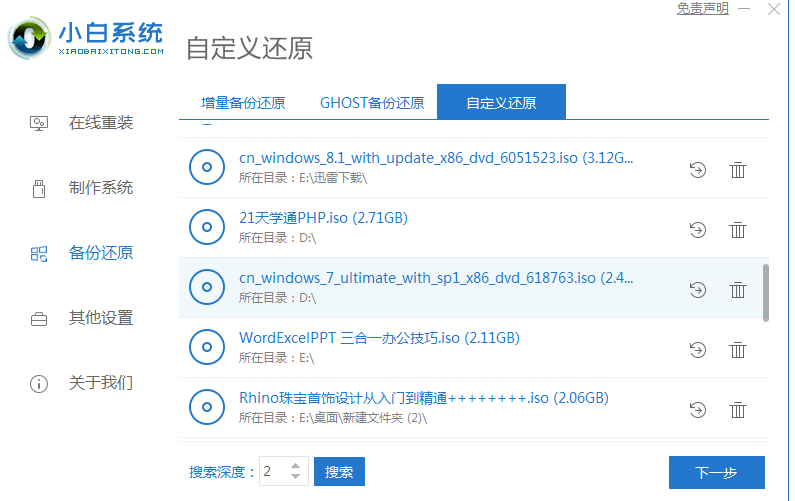This screenshot has width=795, height=501.
Task: Click the file list vertical scrollbar
Action: point(766,291)
